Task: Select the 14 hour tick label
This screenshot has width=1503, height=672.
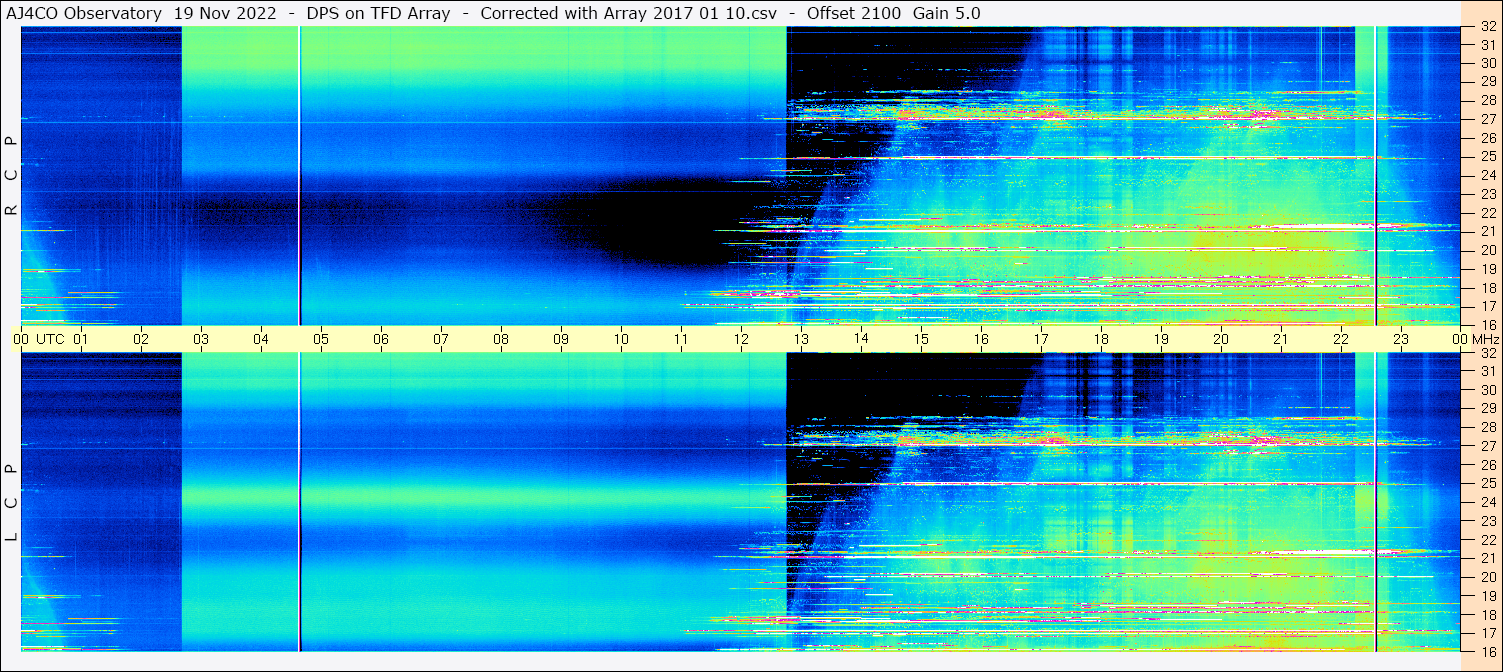Action: [861, 339]
